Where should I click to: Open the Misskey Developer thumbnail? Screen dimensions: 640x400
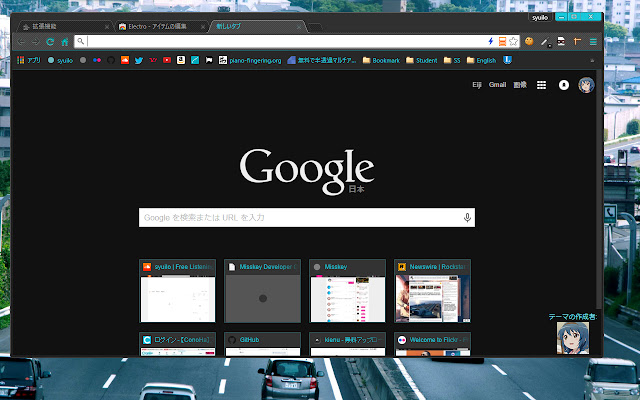(x=262, y=291)
